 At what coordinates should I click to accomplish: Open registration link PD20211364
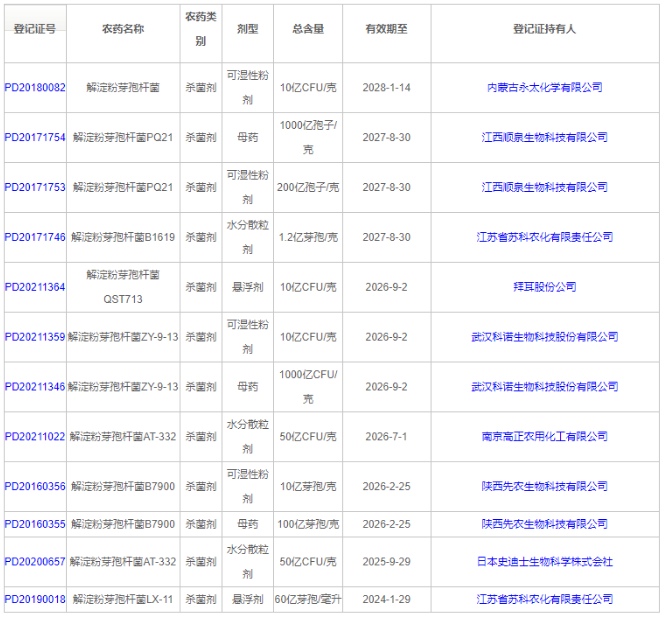pos(35,288)
